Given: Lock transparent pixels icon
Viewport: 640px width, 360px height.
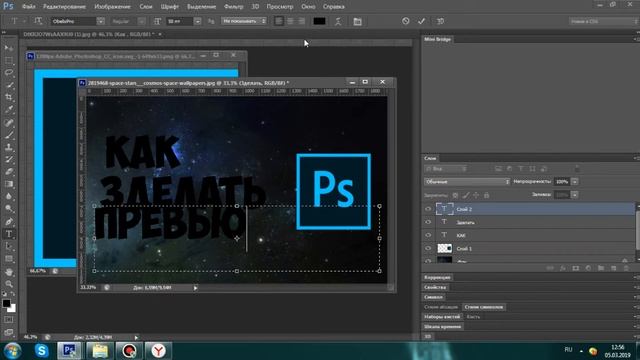Looking at the screenshot, I should pos(456,196).
